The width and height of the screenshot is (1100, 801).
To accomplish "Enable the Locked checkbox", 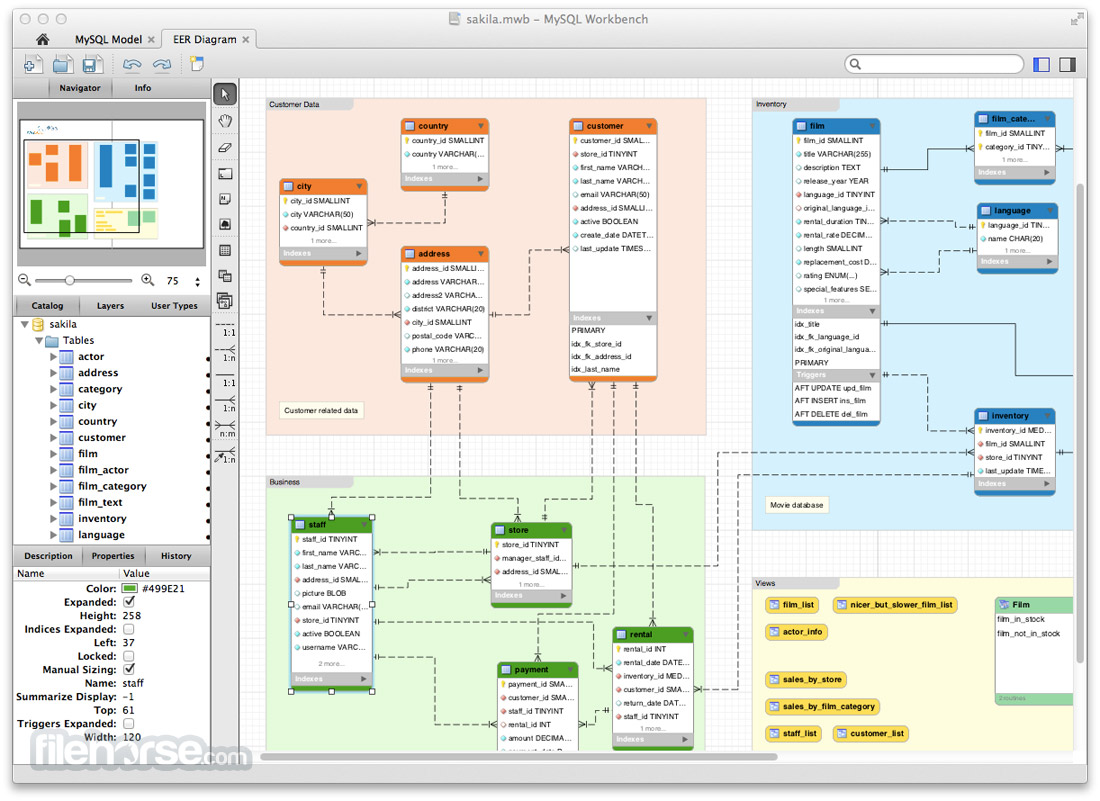I will click(x=129, y=656).
